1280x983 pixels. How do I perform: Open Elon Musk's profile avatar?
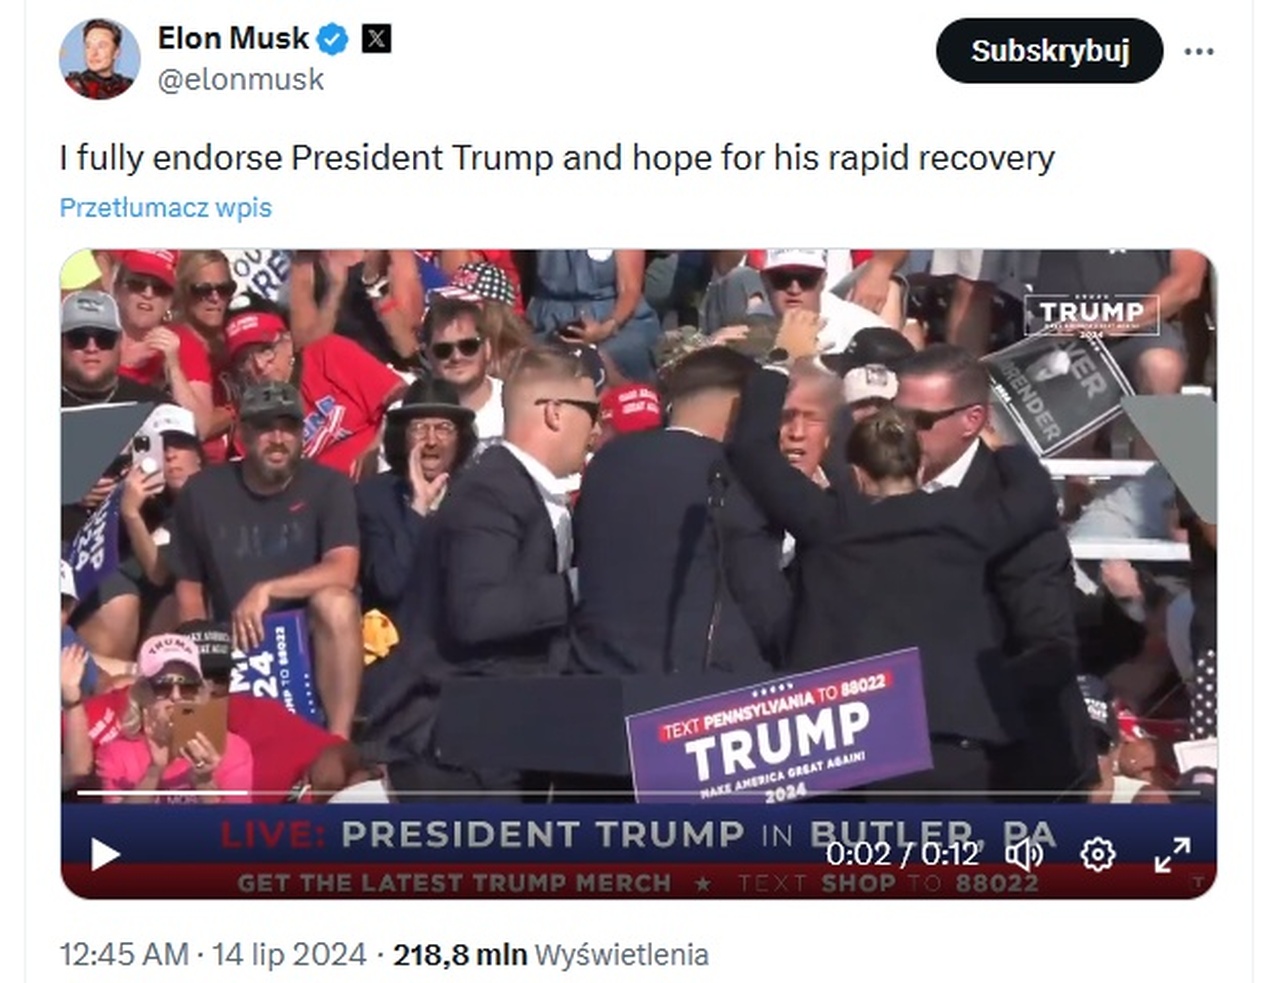coord(99,58)
